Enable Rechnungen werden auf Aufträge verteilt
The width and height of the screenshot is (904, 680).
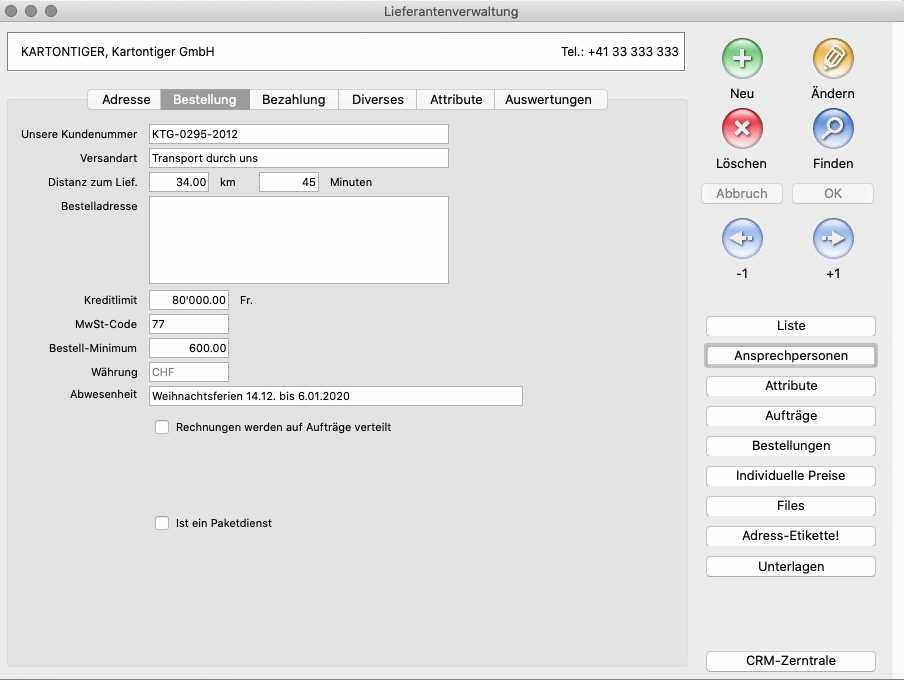pyautogui.click(x=162, y=427)
